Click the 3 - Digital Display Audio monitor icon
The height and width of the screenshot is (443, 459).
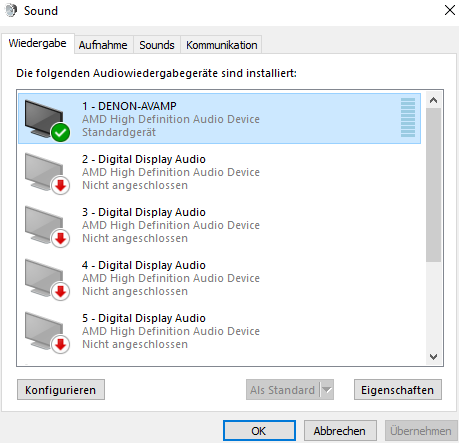[x=44, y=224]
